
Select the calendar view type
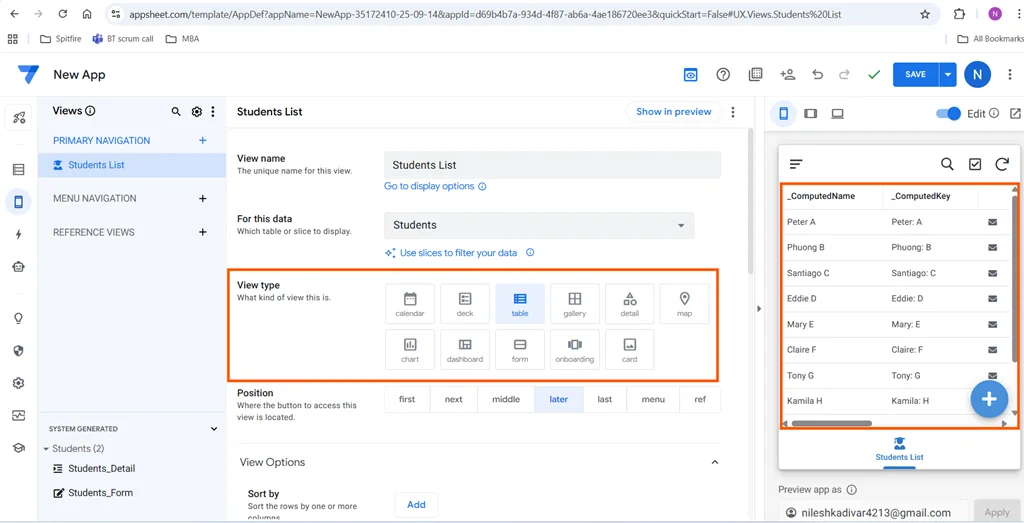[410, 304]
